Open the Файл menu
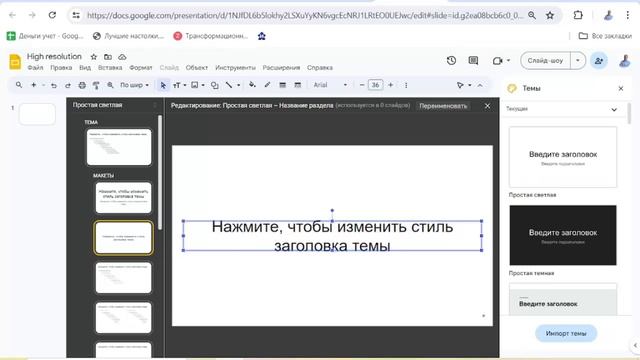This screenshot has height=360, width=640. coord(35,68)
